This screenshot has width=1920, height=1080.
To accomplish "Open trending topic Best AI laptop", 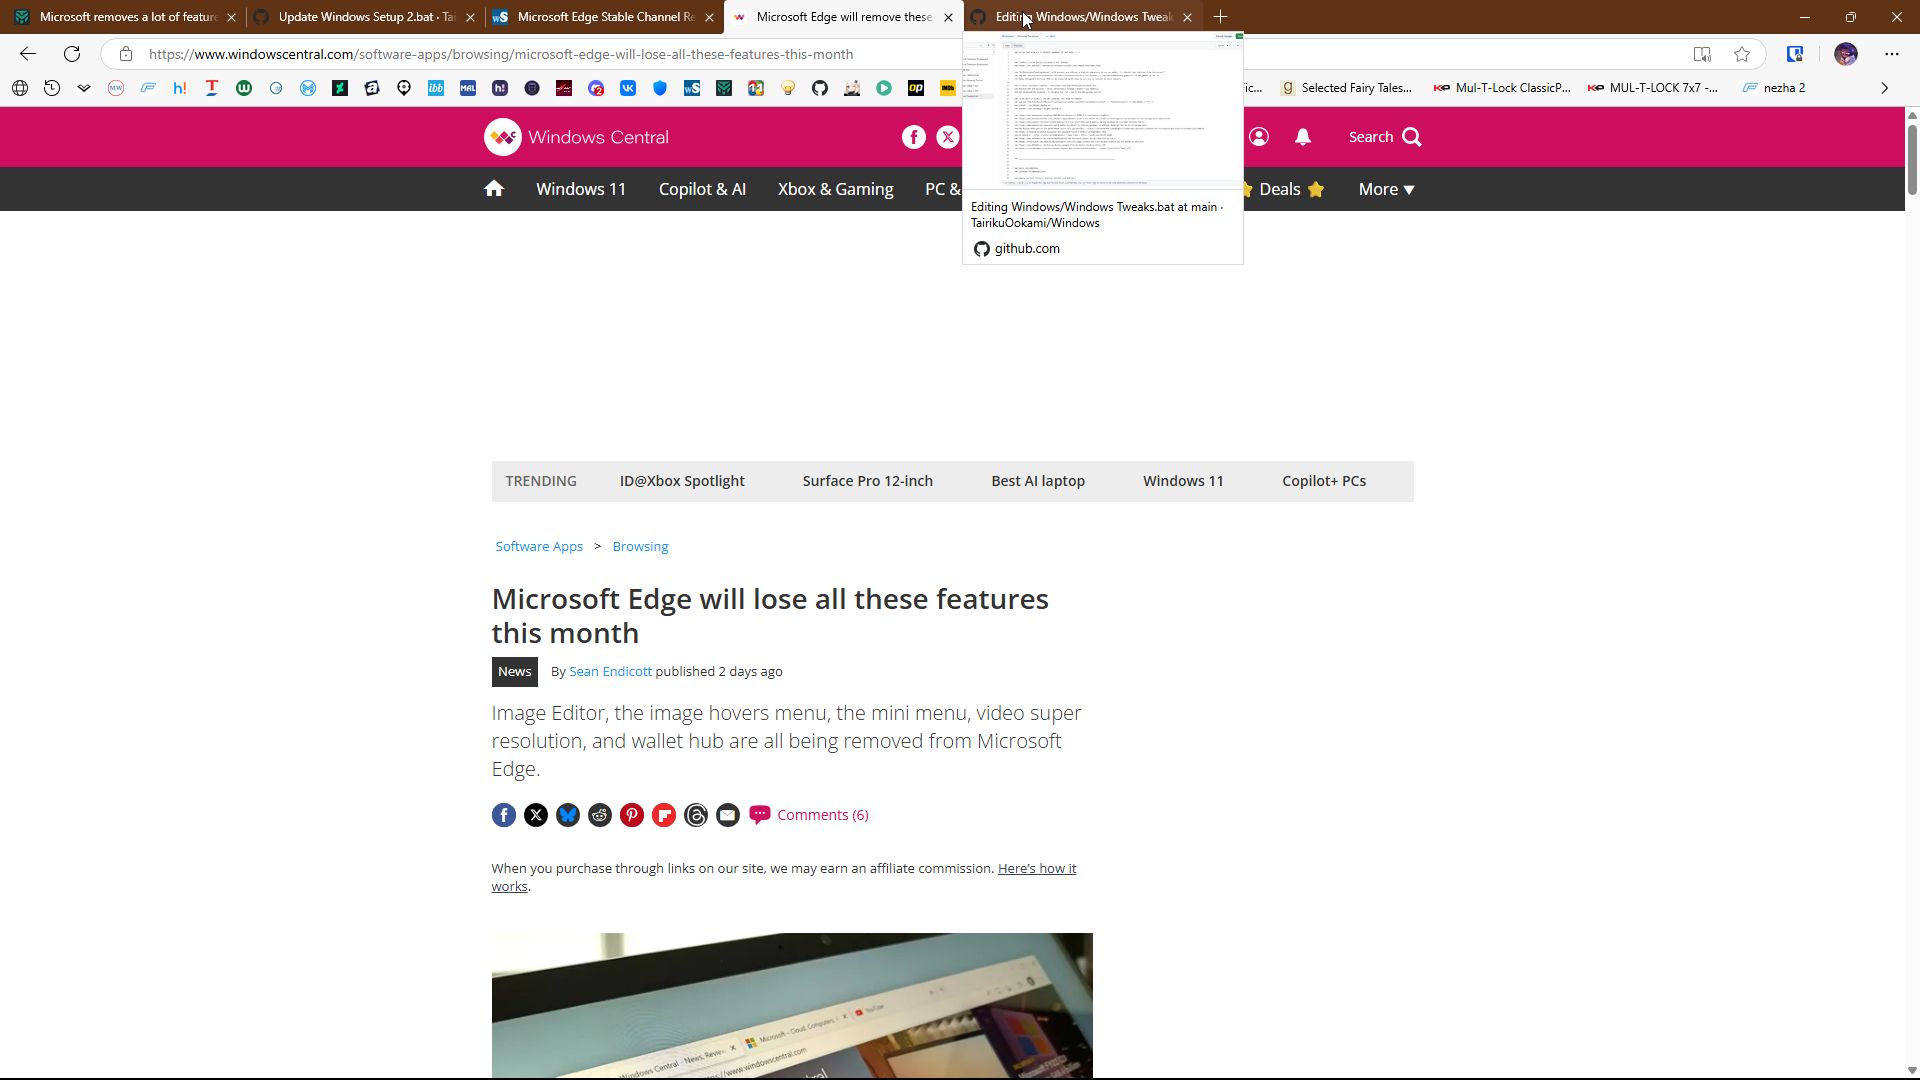I will 1038,481.
